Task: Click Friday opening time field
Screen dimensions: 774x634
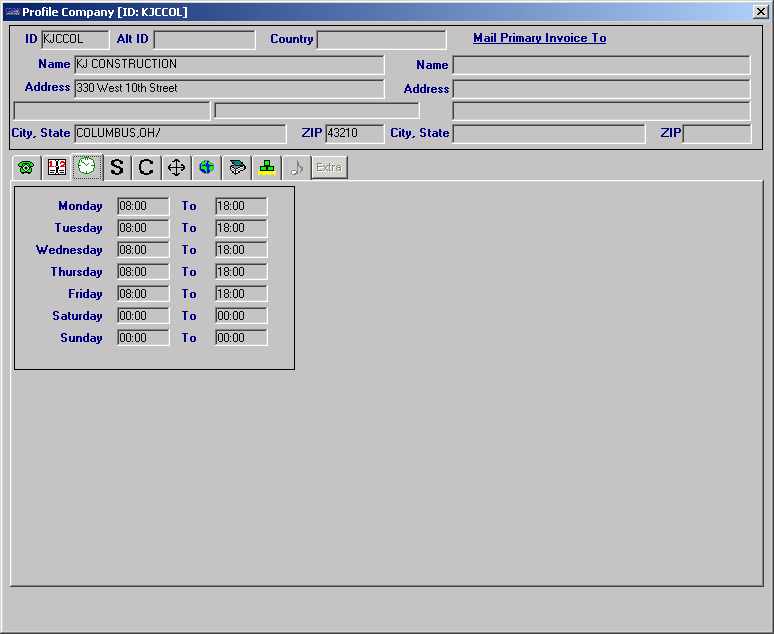Action: (143, 294)
